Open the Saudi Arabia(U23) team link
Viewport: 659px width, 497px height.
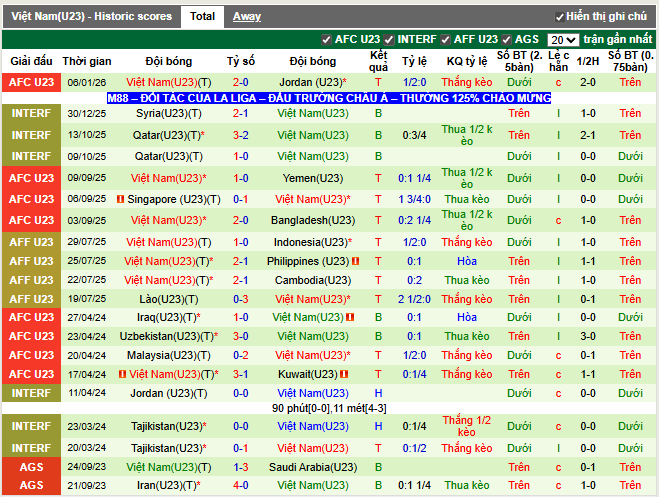pos(313,467)
